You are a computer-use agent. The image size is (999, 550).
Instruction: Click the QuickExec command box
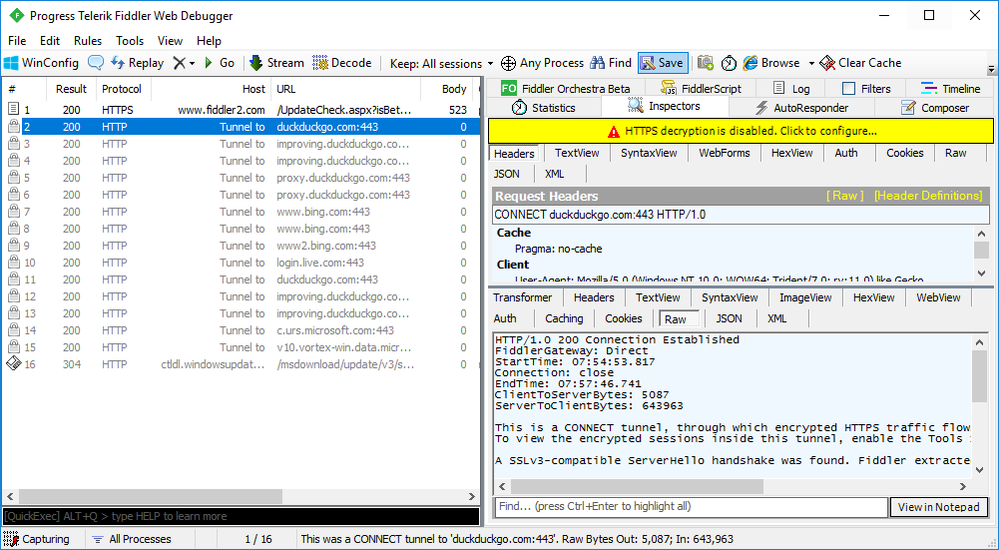point(240,516)
